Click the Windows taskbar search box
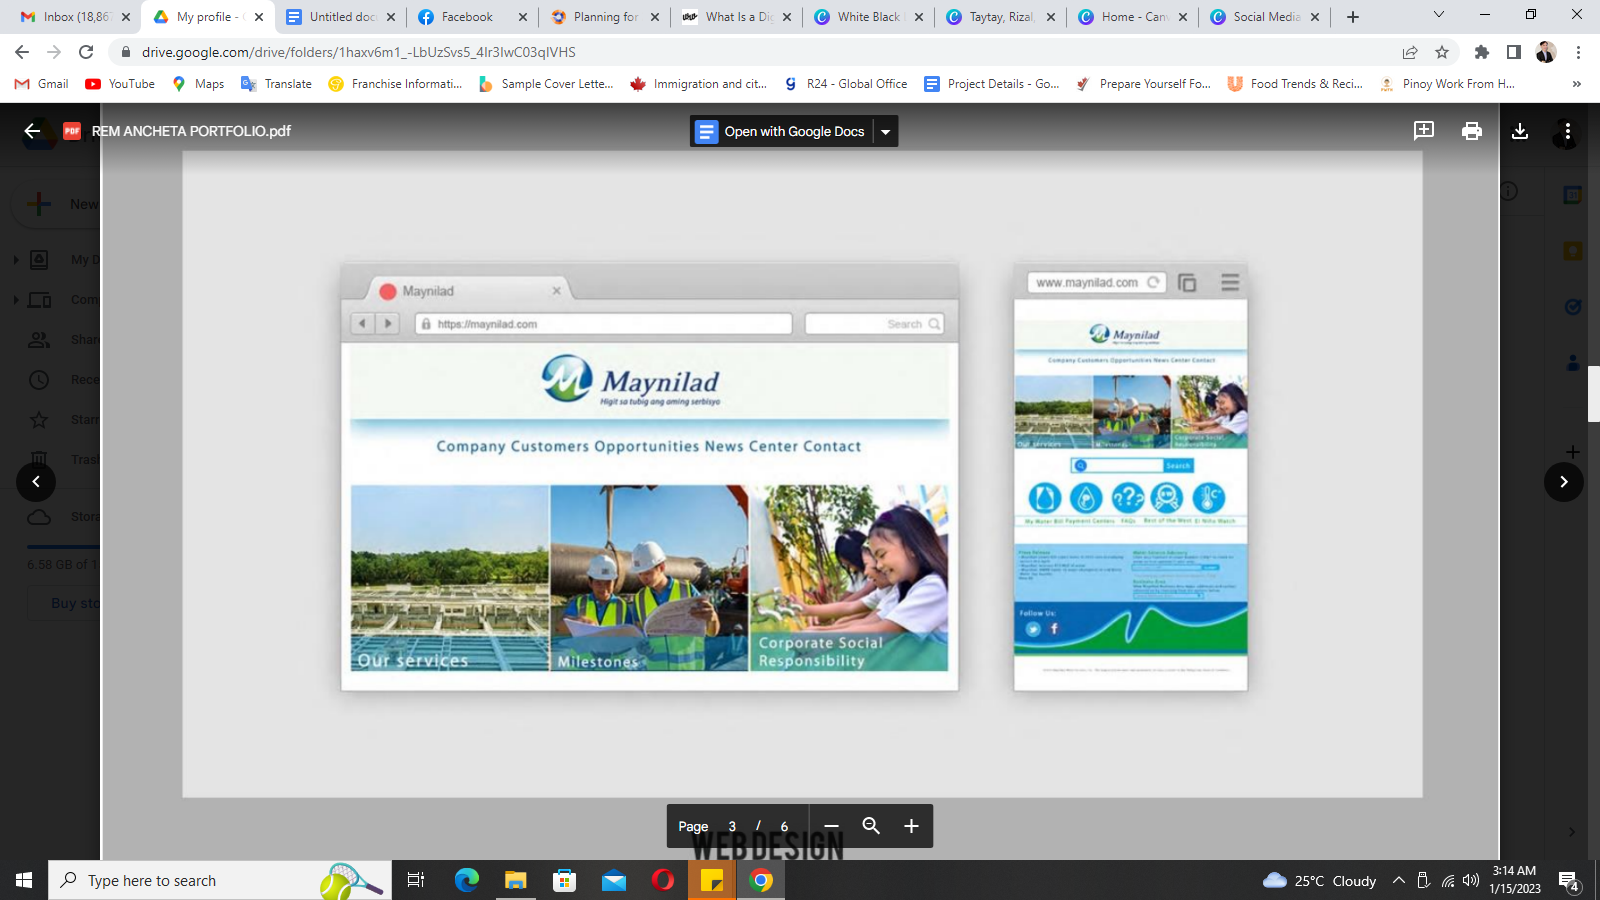 coord(220,880)
